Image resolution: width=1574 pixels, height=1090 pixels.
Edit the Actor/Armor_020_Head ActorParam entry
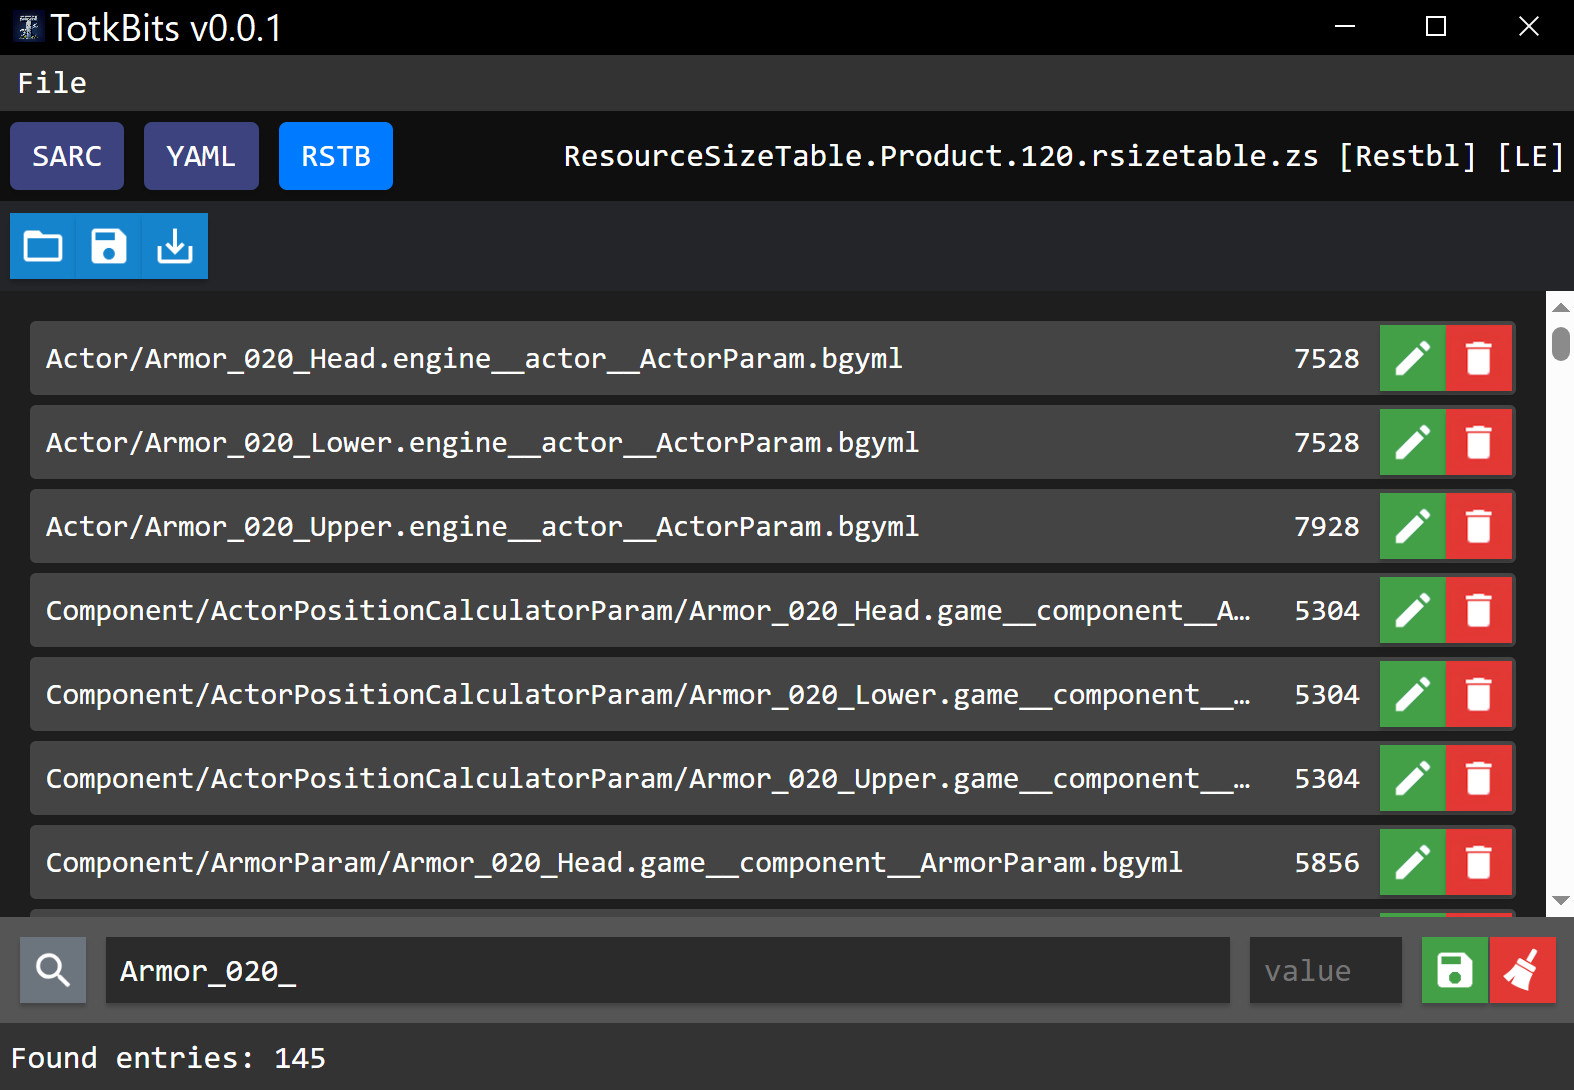click(x=1412, y=358)
